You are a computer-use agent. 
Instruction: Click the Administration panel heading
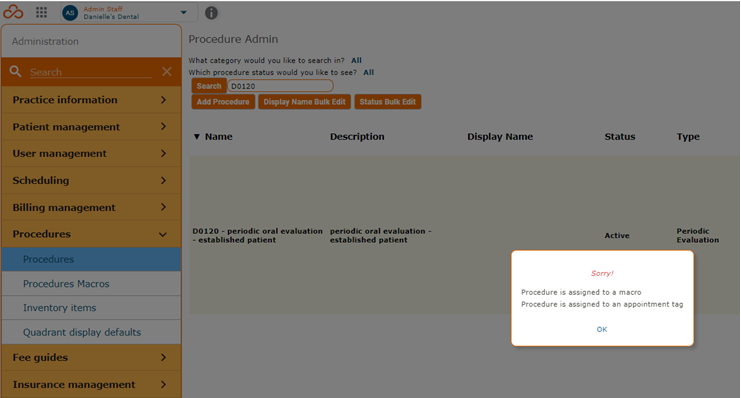point(45,41)
